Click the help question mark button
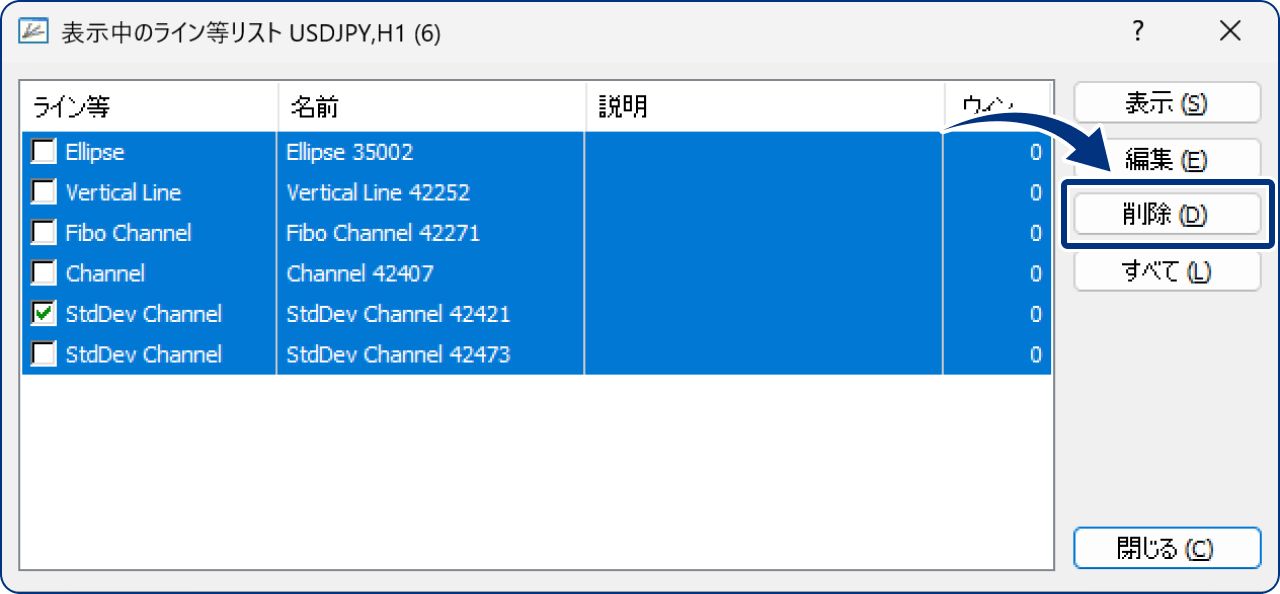The width and height of the screenshot is (1280, 594). click(x=1138, y=32)
